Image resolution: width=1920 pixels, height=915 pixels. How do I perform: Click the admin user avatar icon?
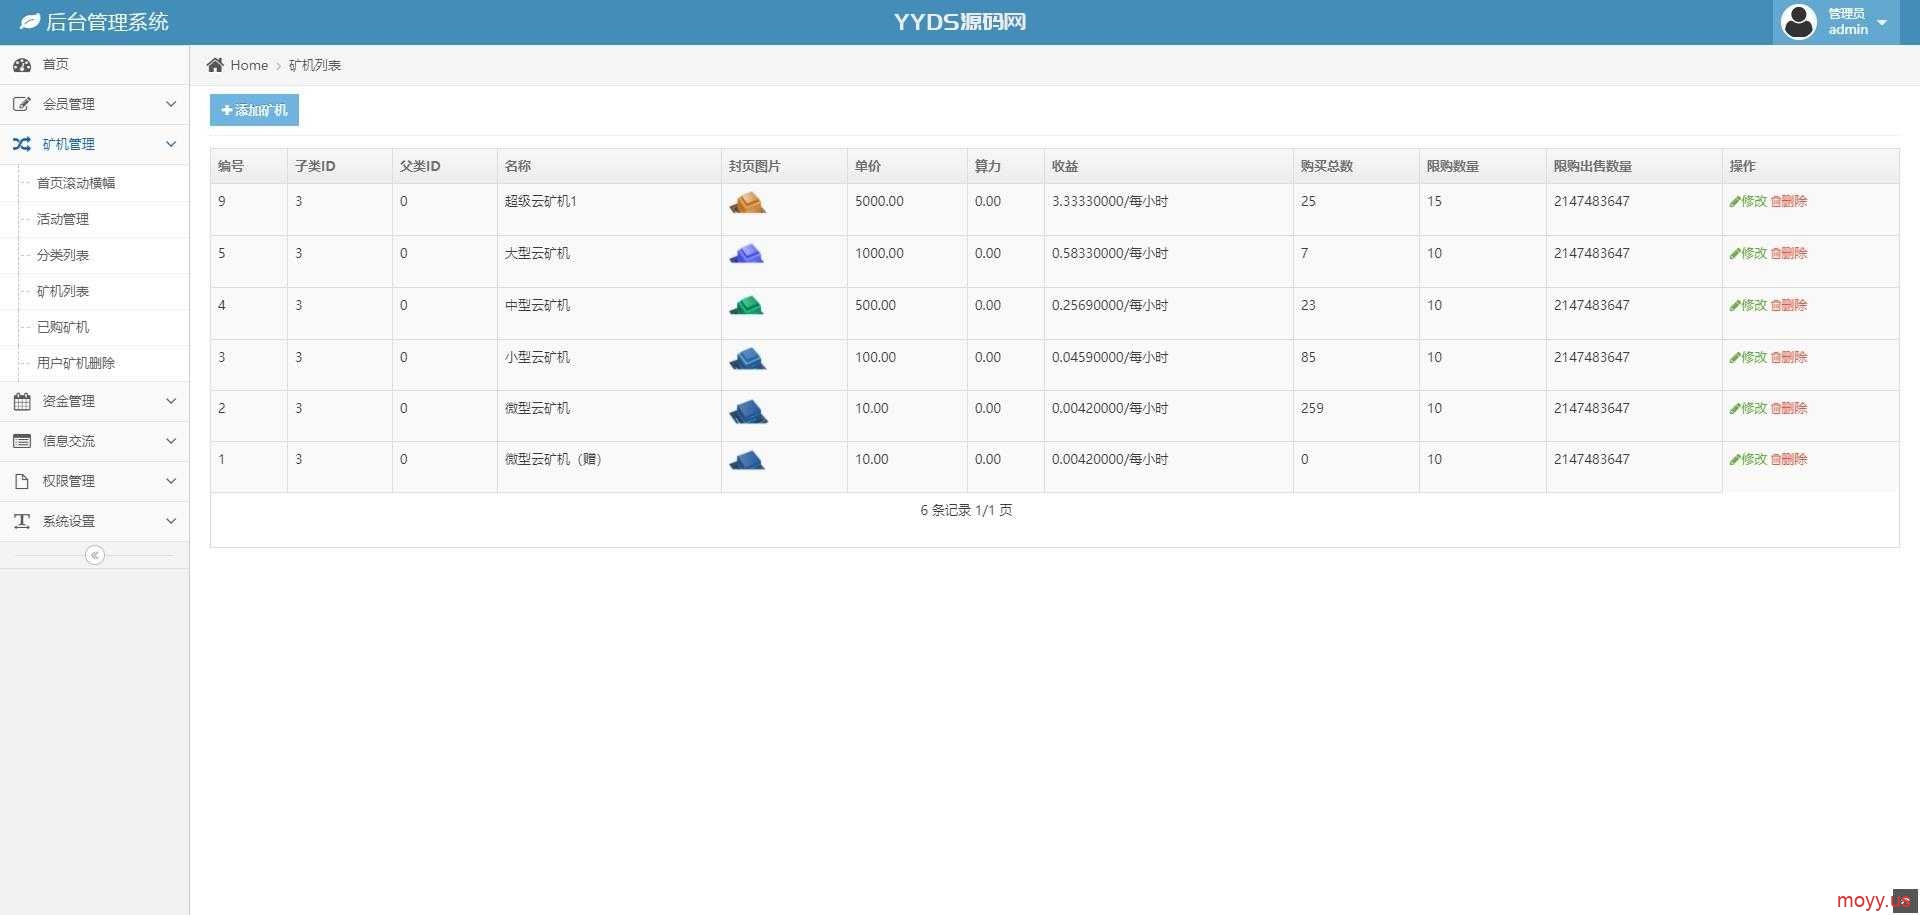pyautogui.click(x=1798, y=22)
